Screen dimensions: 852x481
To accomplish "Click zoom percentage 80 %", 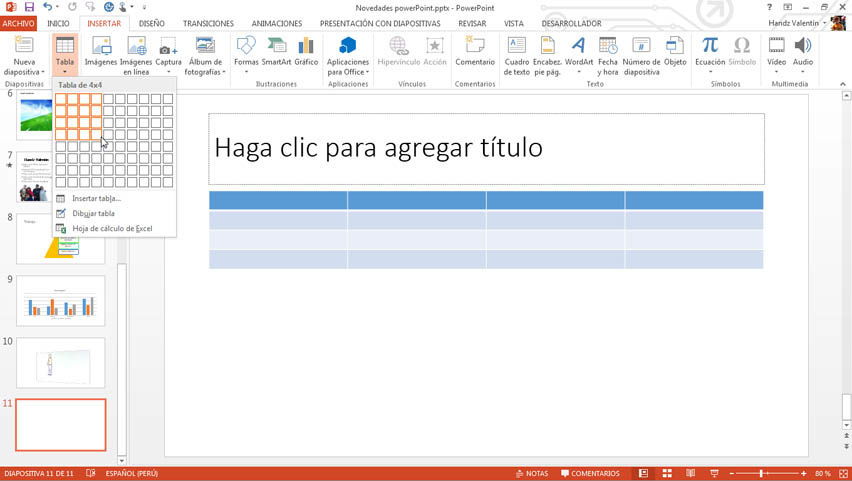I will [x=823, y=473].
